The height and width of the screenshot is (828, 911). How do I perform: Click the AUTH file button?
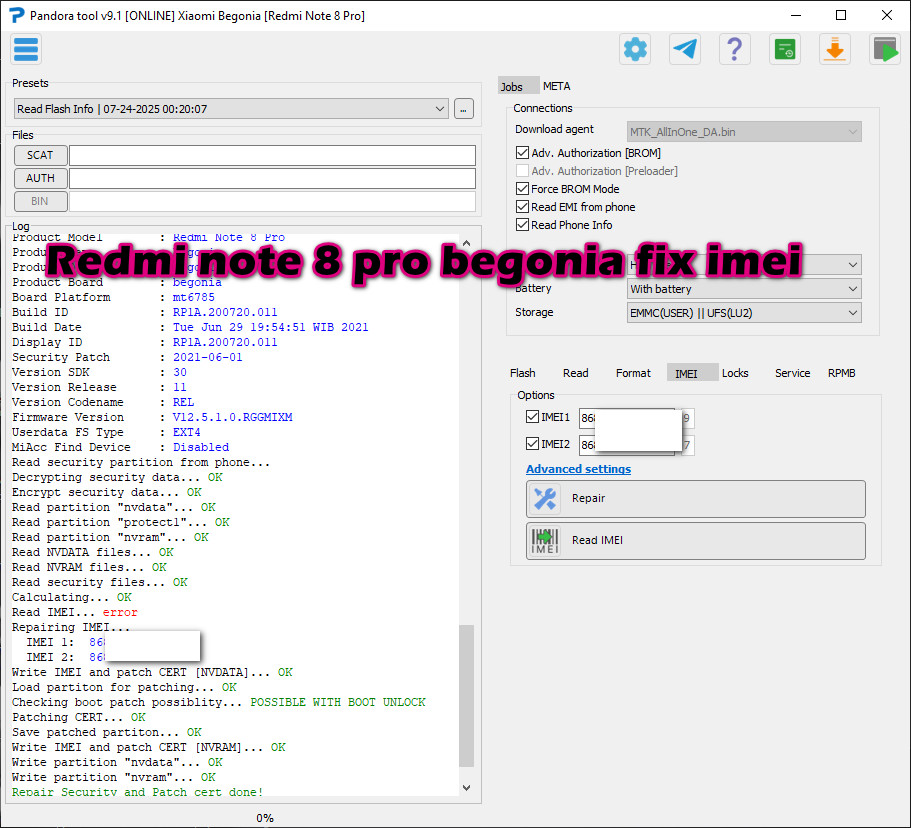40,178
